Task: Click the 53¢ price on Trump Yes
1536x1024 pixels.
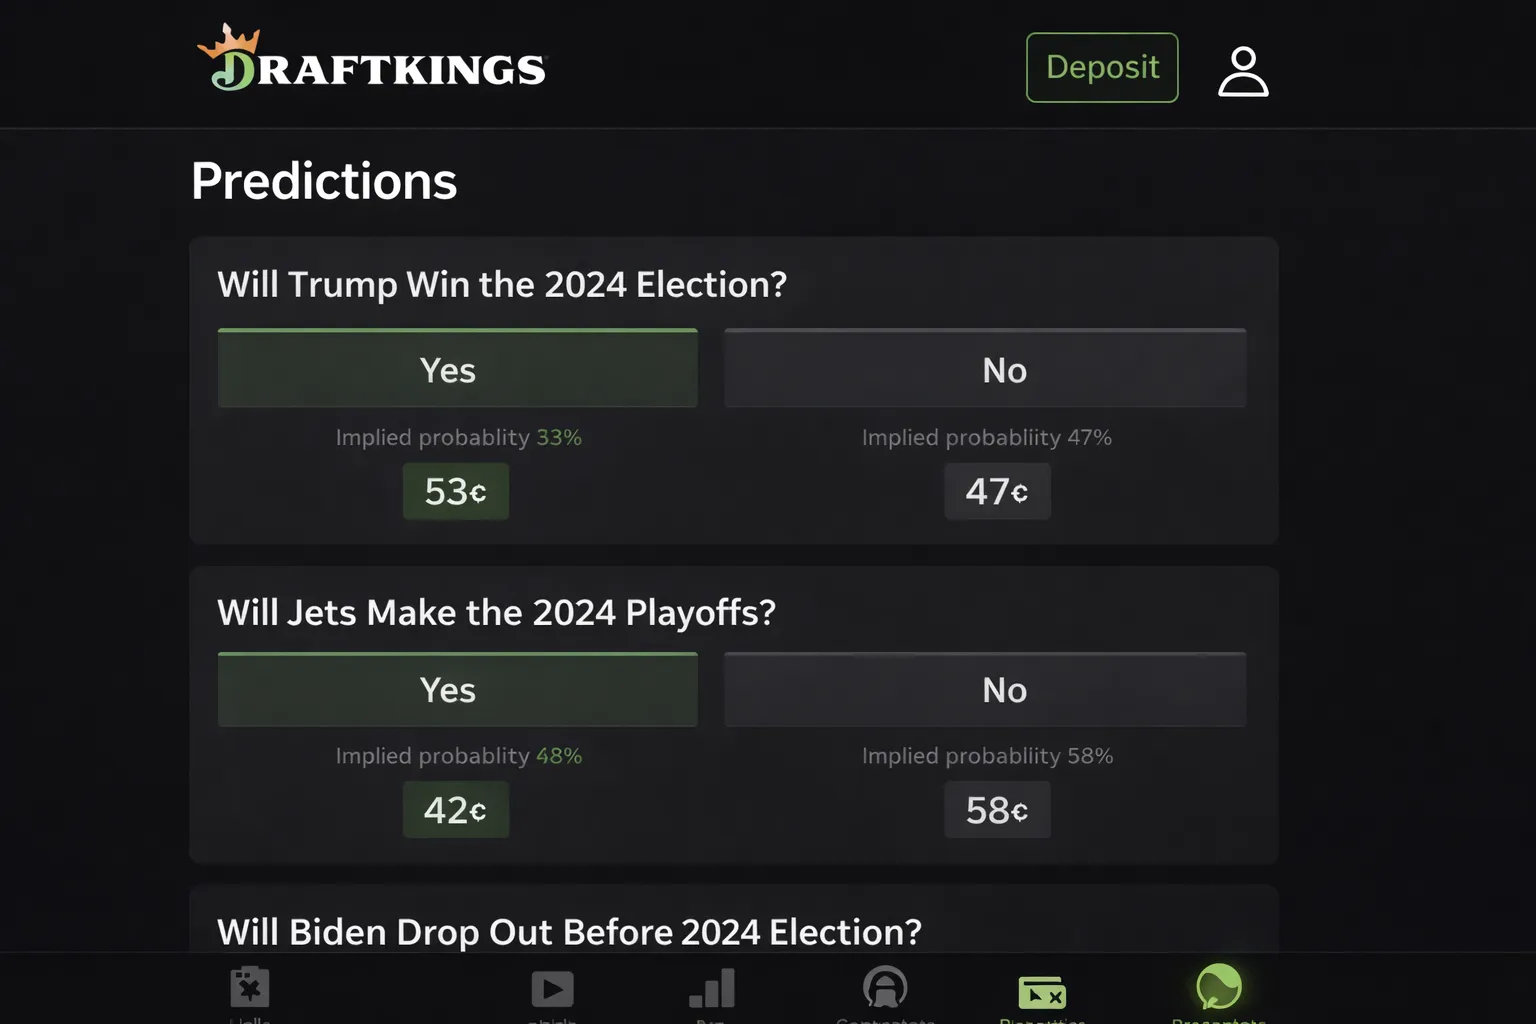Action: 455,491
